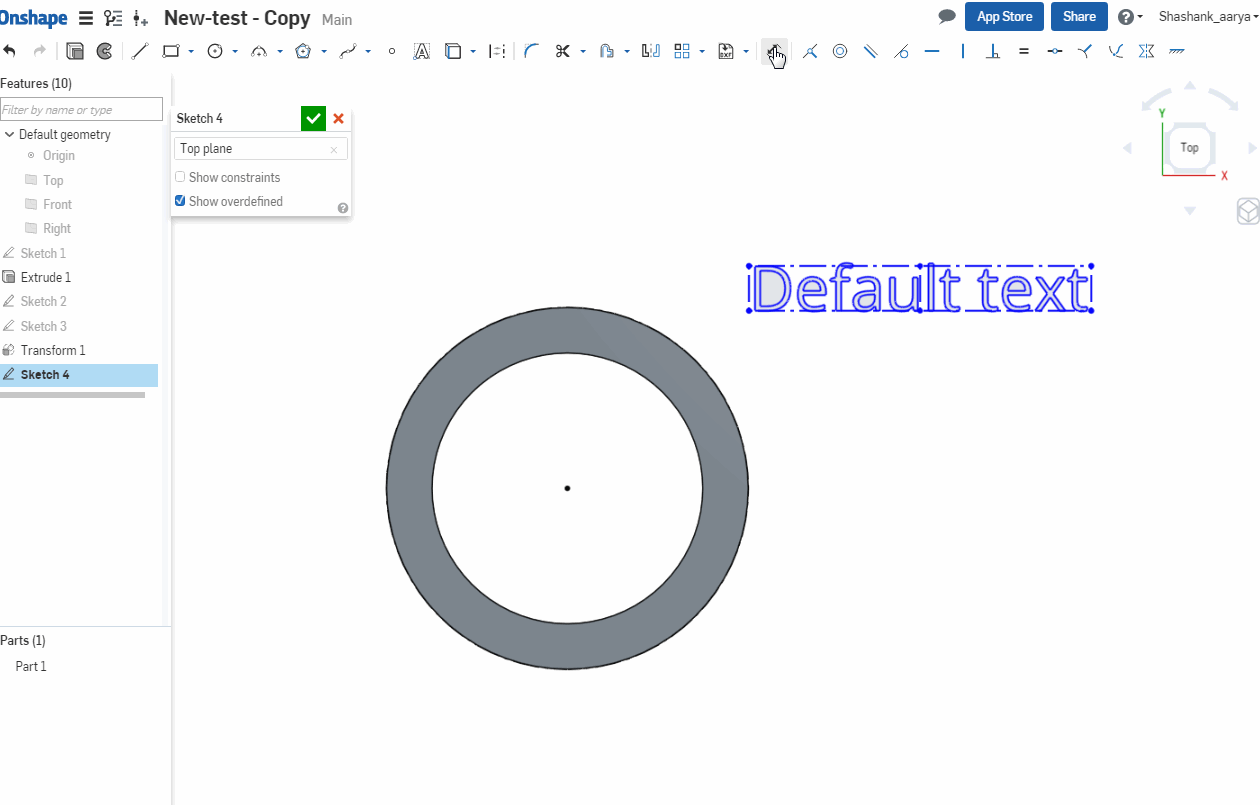
Task: Open the App Store
Action: click(1004, 16)
